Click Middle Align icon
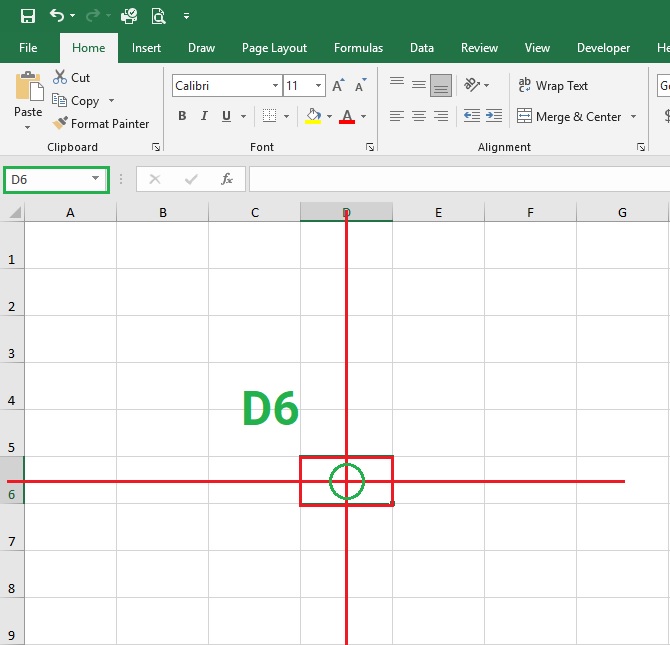This screenshot has height=645, width=670. [x=419, y=85]
